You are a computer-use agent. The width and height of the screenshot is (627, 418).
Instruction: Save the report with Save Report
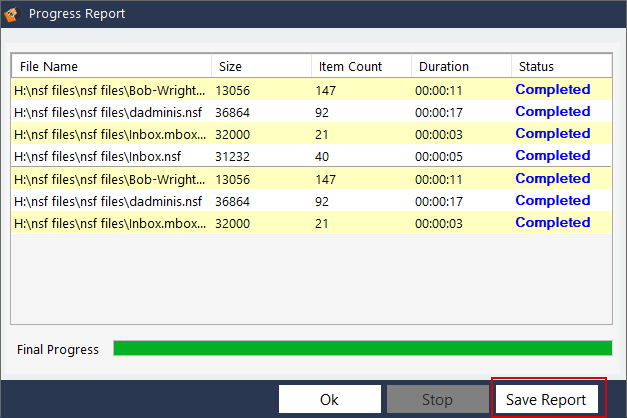(546, 400)
